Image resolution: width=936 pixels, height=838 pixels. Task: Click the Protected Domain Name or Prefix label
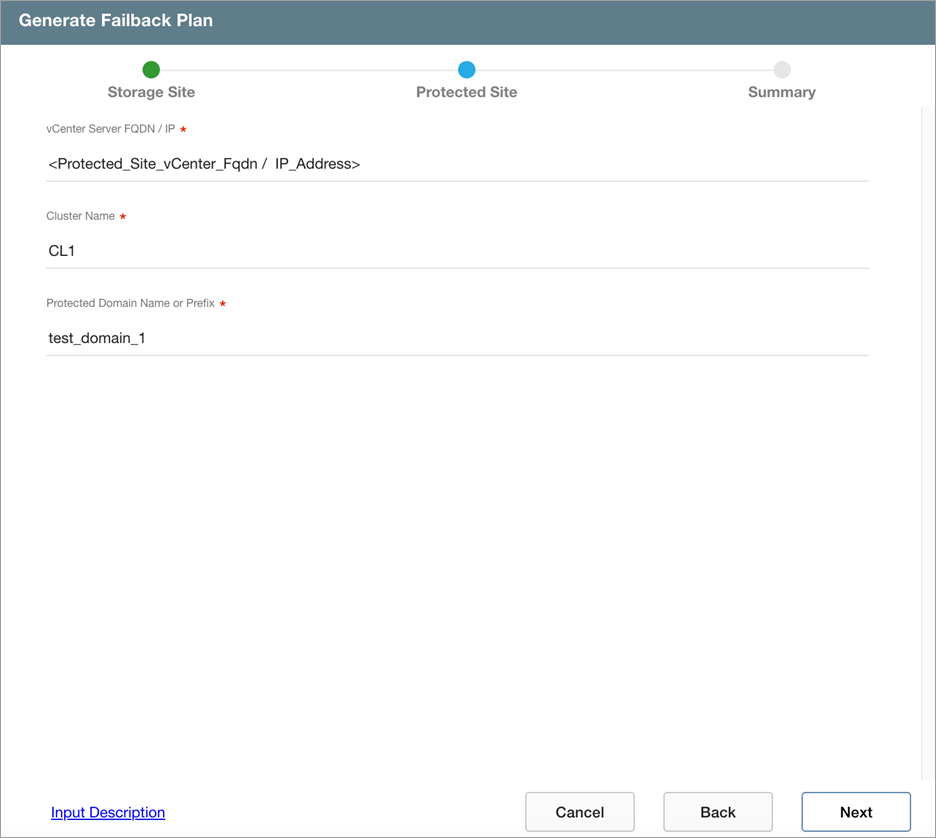[130, 304]
